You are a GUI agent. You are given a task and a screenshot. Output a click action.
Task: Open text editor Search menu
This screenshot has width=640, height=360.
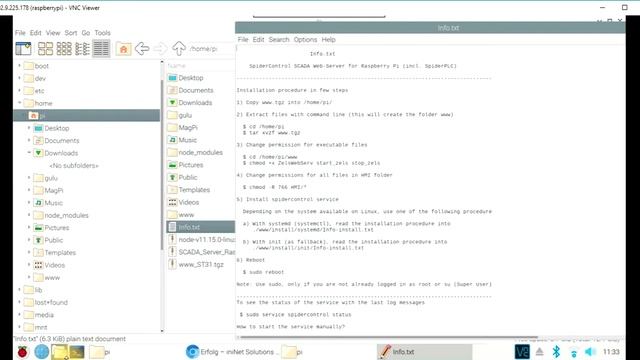coord(279,40)
